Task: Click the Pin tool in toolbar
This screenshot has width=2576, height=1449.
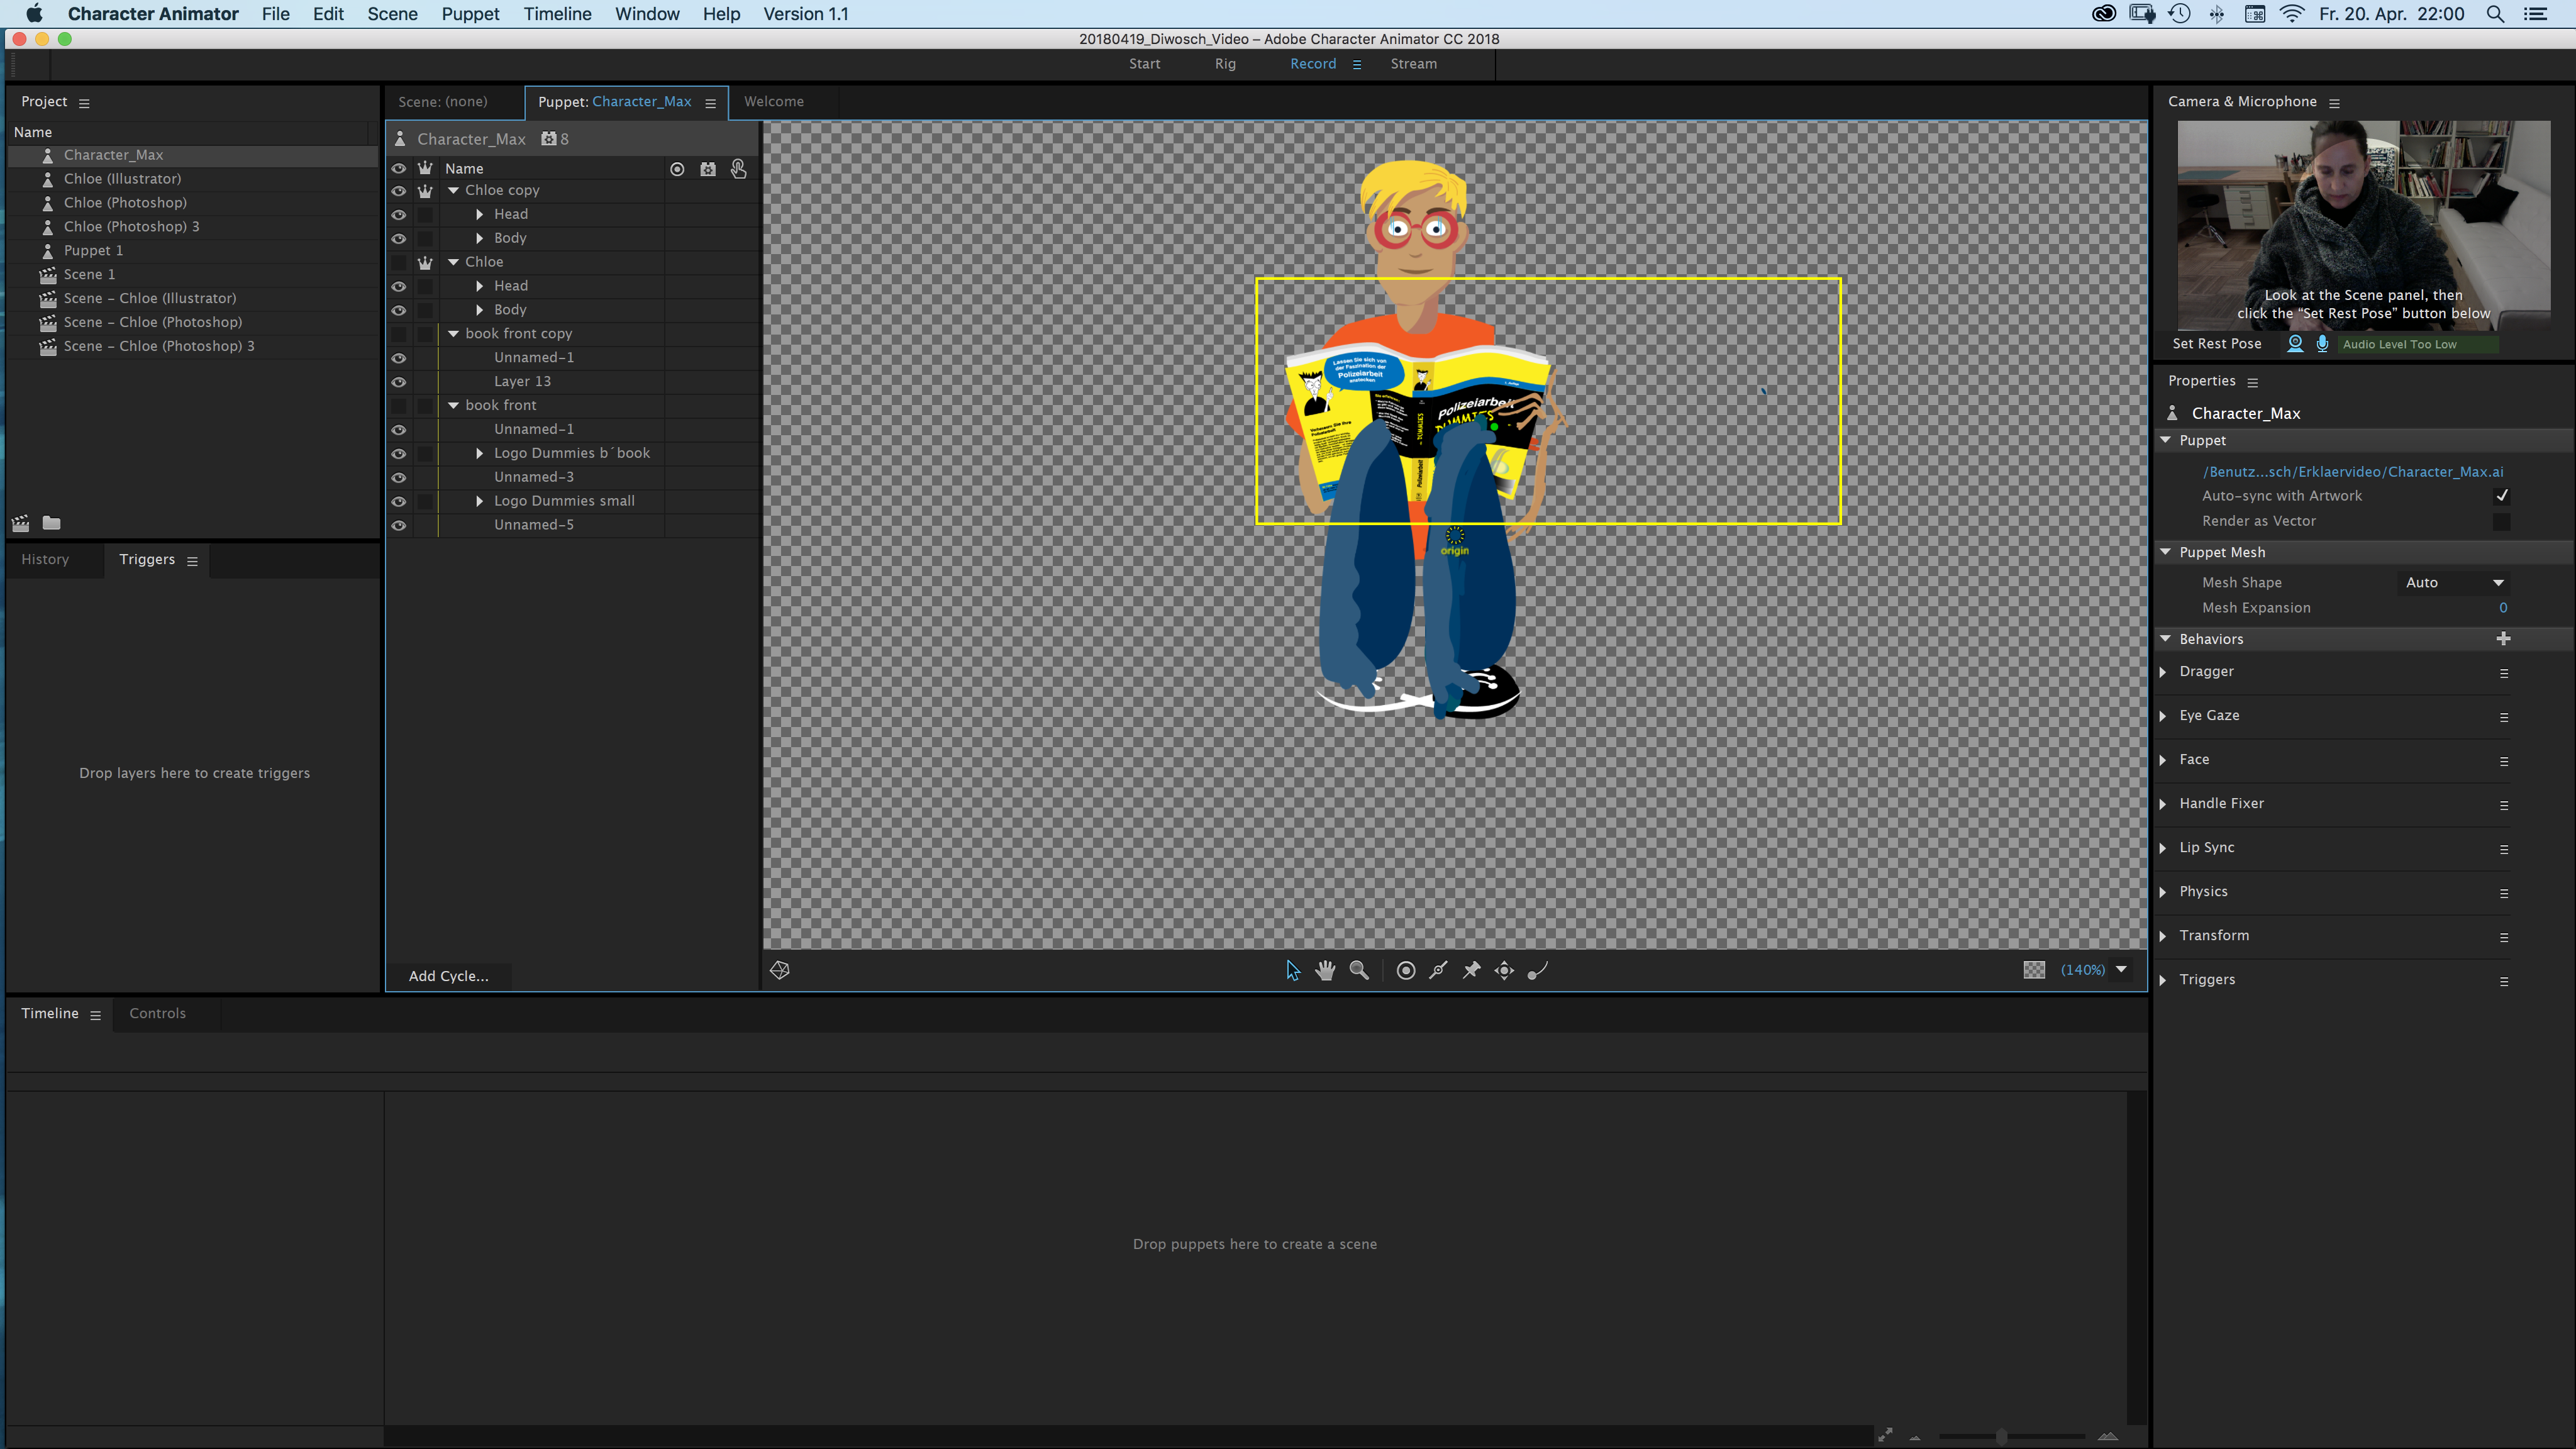Action: [x=1470, y=970]
